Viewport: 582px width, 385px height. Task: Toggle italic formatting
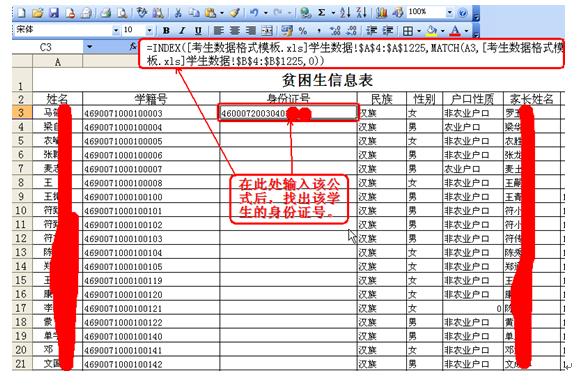point(182,31)
